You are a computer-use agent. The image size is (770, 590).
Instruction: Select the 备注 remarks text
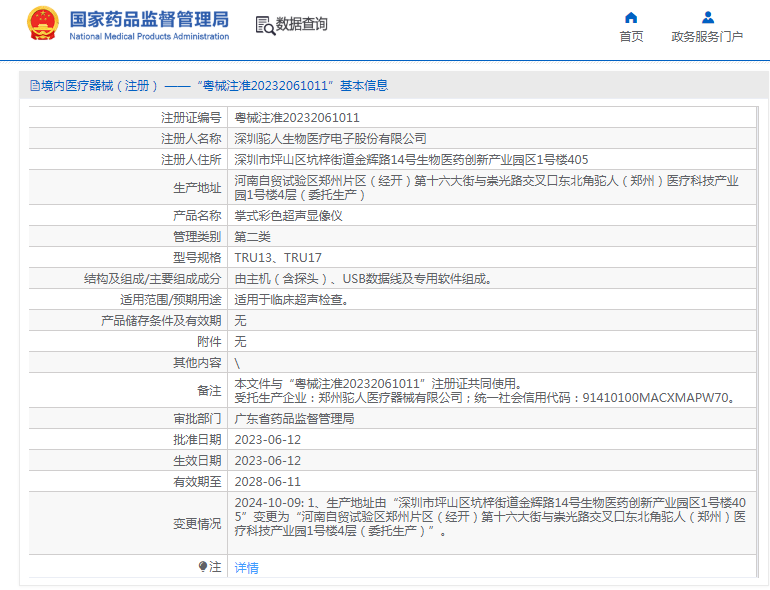[x=486, y=391]
